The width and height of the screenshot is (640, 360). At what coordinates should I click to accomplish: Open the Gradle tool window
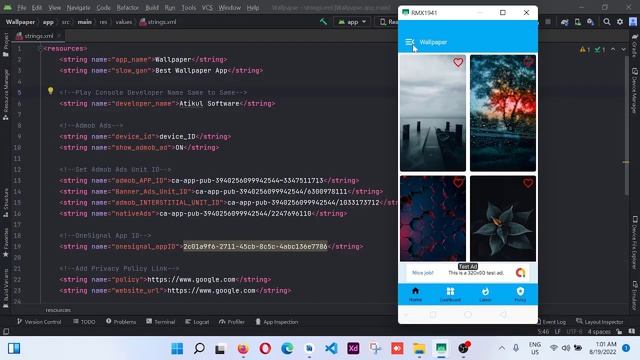[635, 46]
